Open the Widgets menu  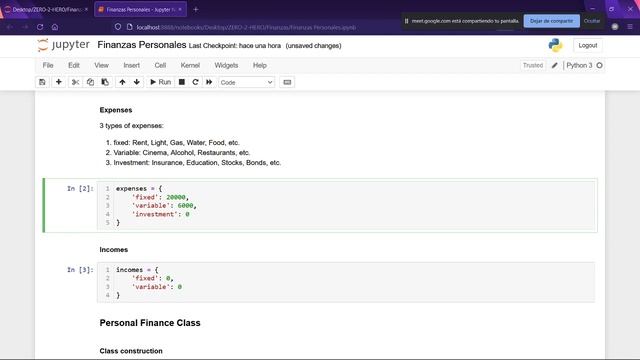[x=226, y=65]
